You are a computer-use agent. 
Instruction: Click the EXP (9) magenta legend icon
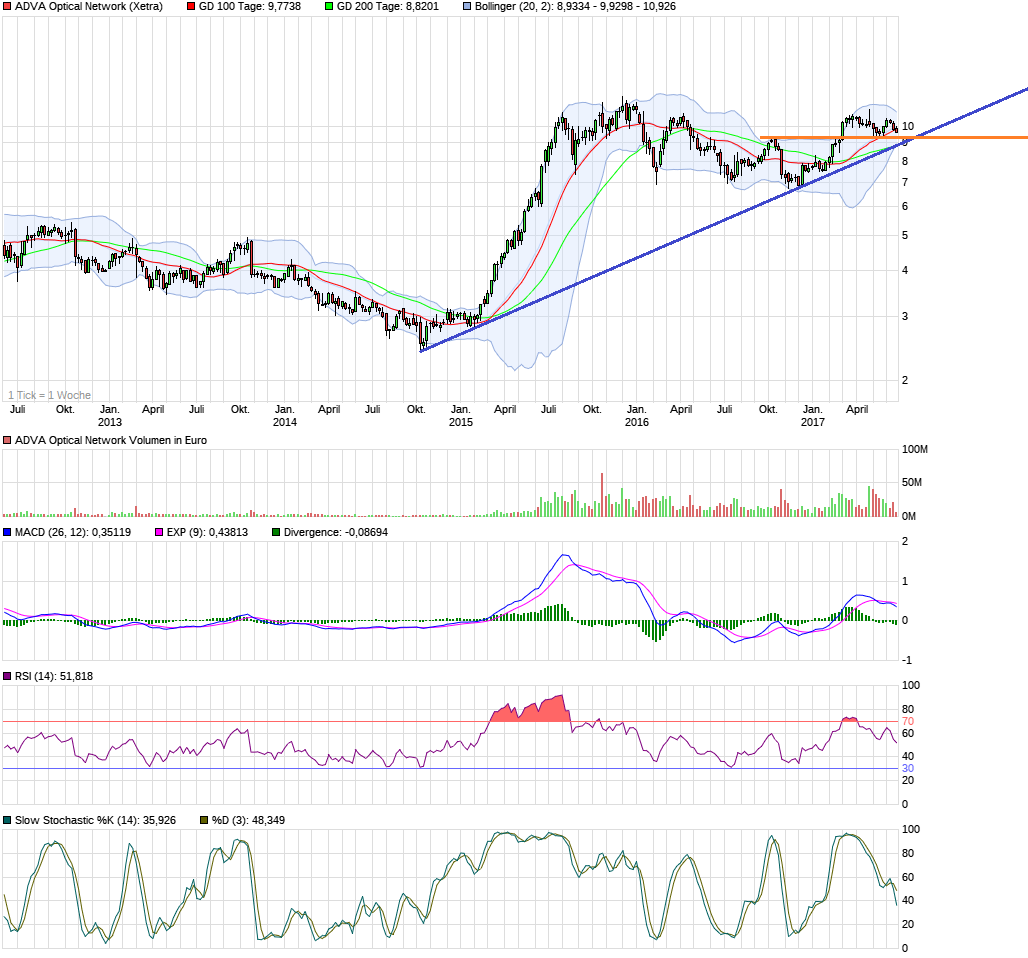pos(157,530)
